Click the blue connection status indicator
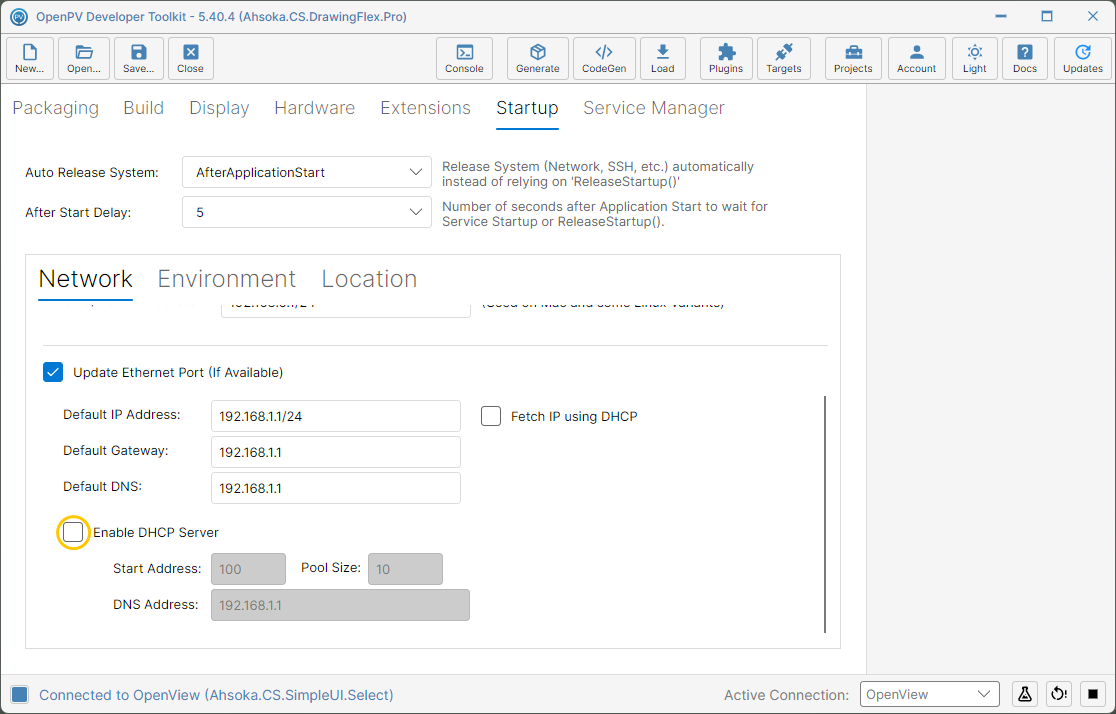Viewport: 1116px width, 714px height. coord(20,695)
